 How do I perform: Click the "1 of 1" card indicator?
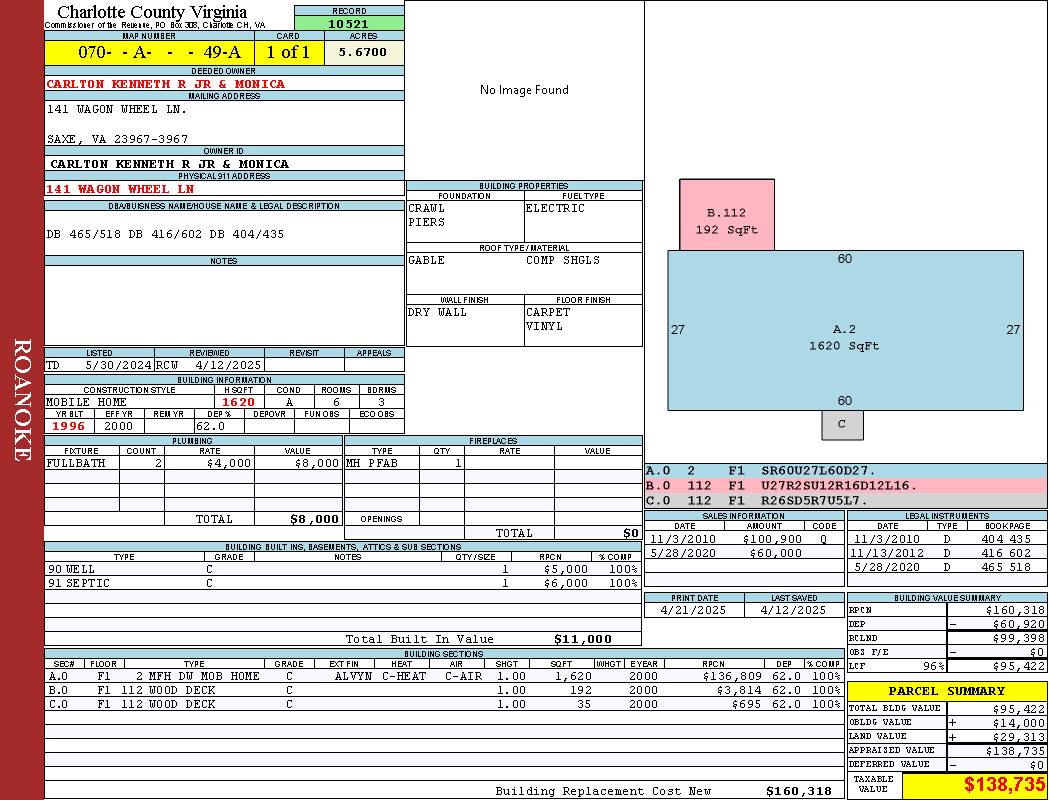288,52
